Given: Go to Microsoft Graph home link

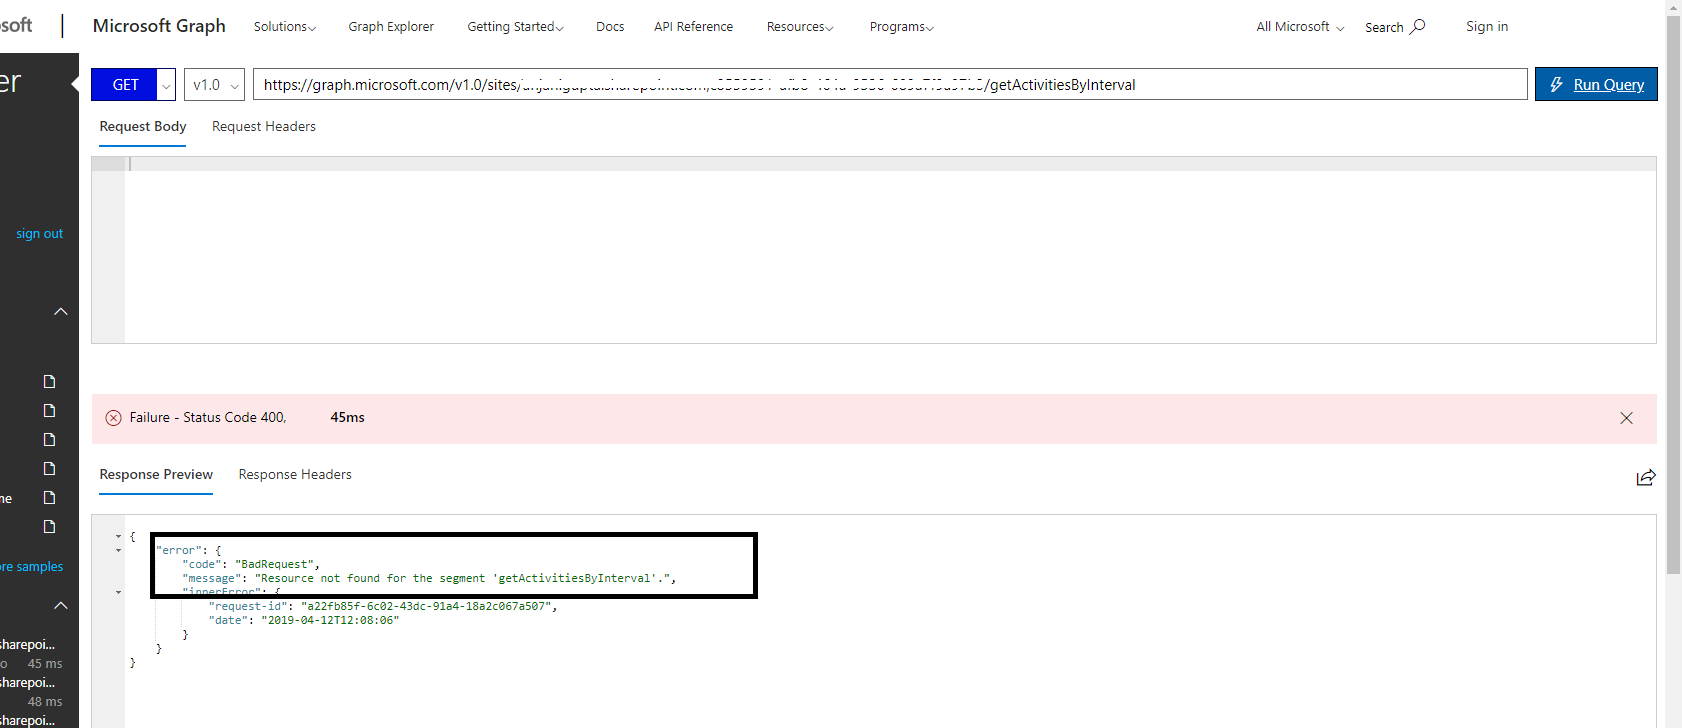Looking at the screenshot, I should 159,26.
